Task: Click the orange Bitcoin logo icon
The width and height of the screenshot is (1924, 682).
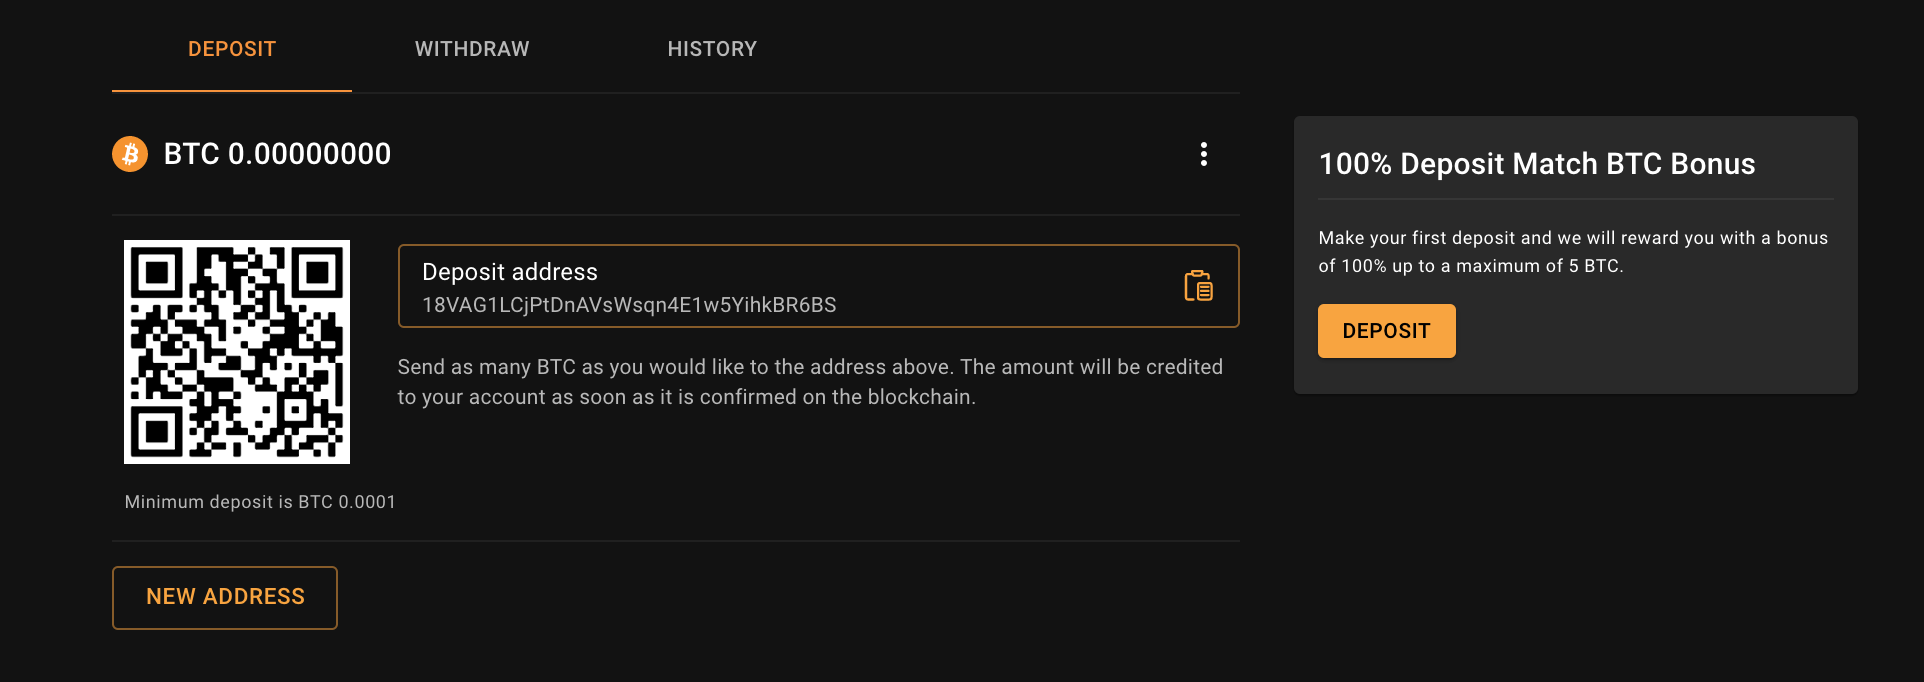Action: pyautogui.click(x=130, y=154)
